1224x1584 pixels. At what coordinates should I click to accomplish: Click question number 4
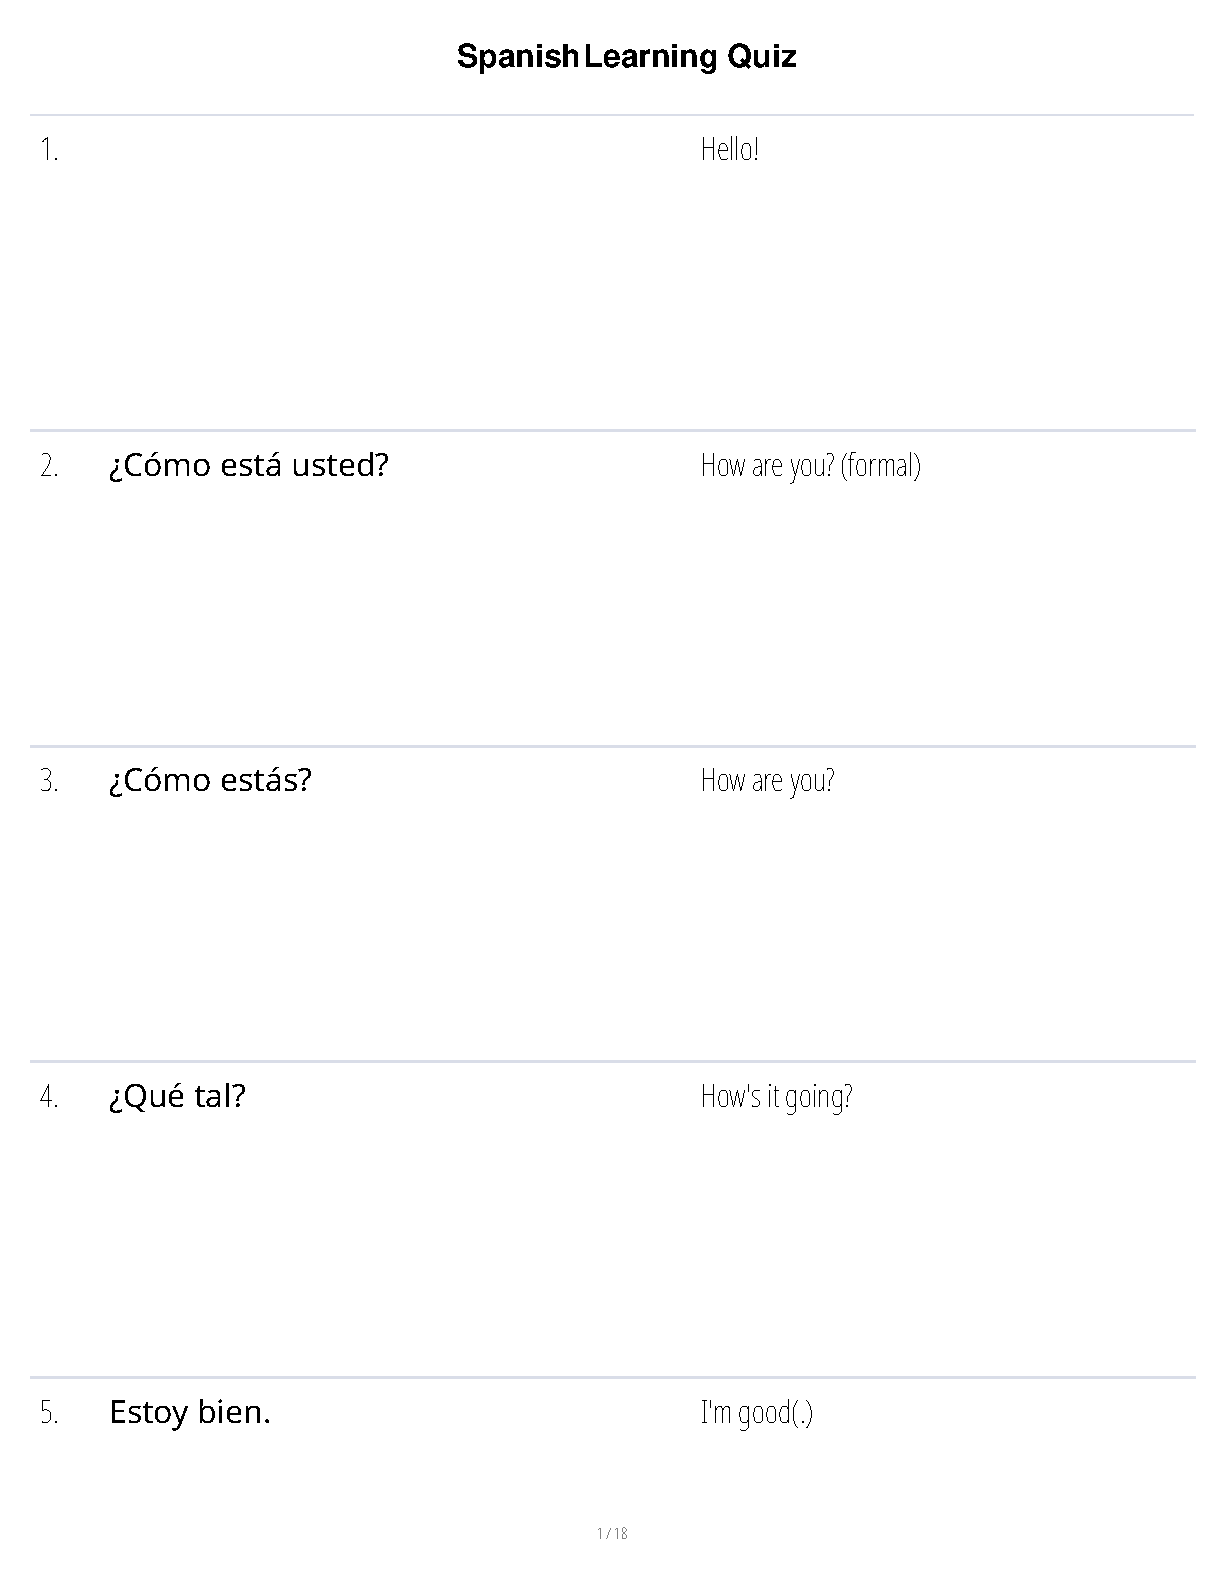[x=49, y=1097]
